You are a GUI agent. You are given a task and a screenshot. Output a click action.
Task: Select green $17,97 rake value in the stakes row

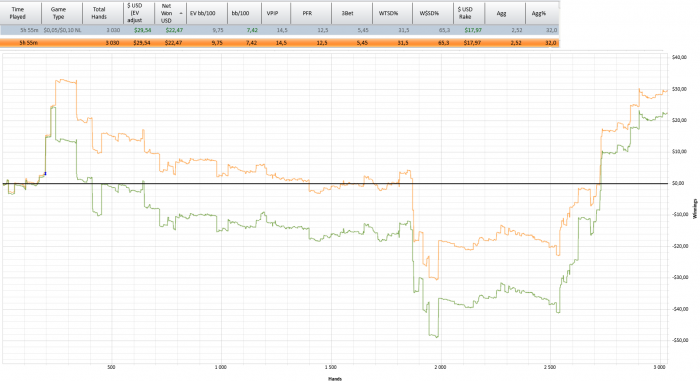click(473, 30)
